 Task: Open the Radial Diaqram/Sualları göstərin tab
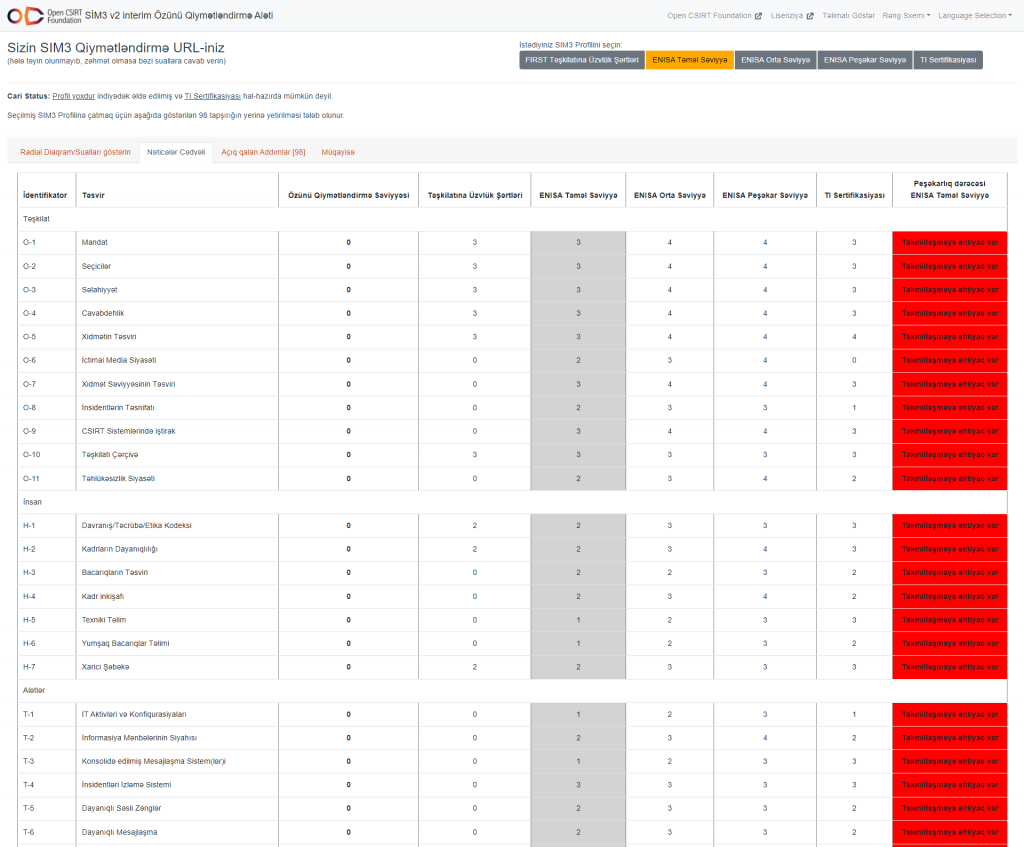pos(75,152)
